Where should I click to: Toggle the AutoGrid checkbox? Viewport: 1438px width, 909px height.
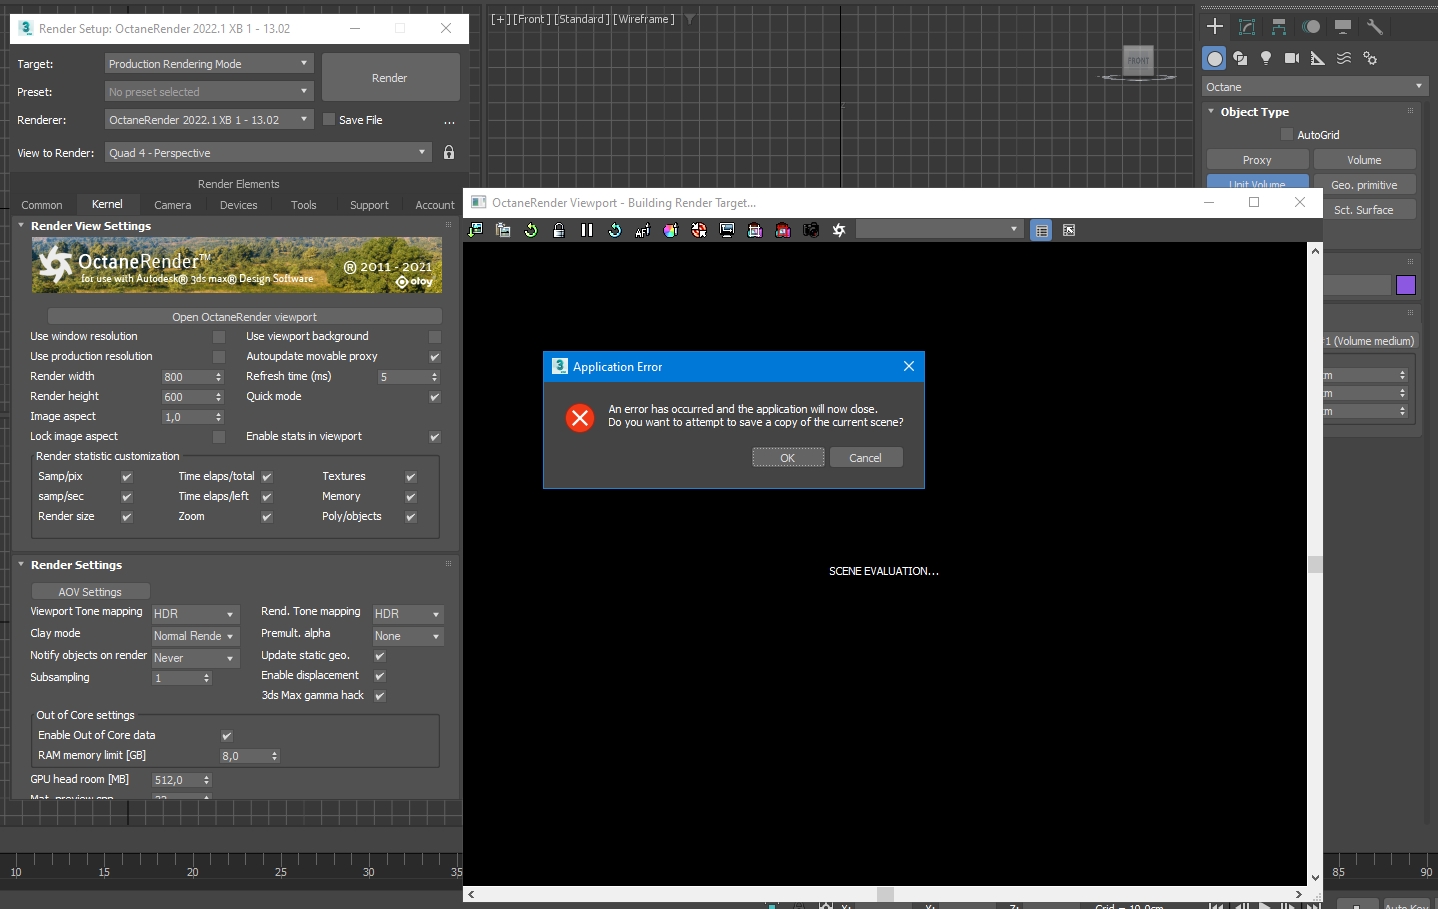pos(1287,135)
